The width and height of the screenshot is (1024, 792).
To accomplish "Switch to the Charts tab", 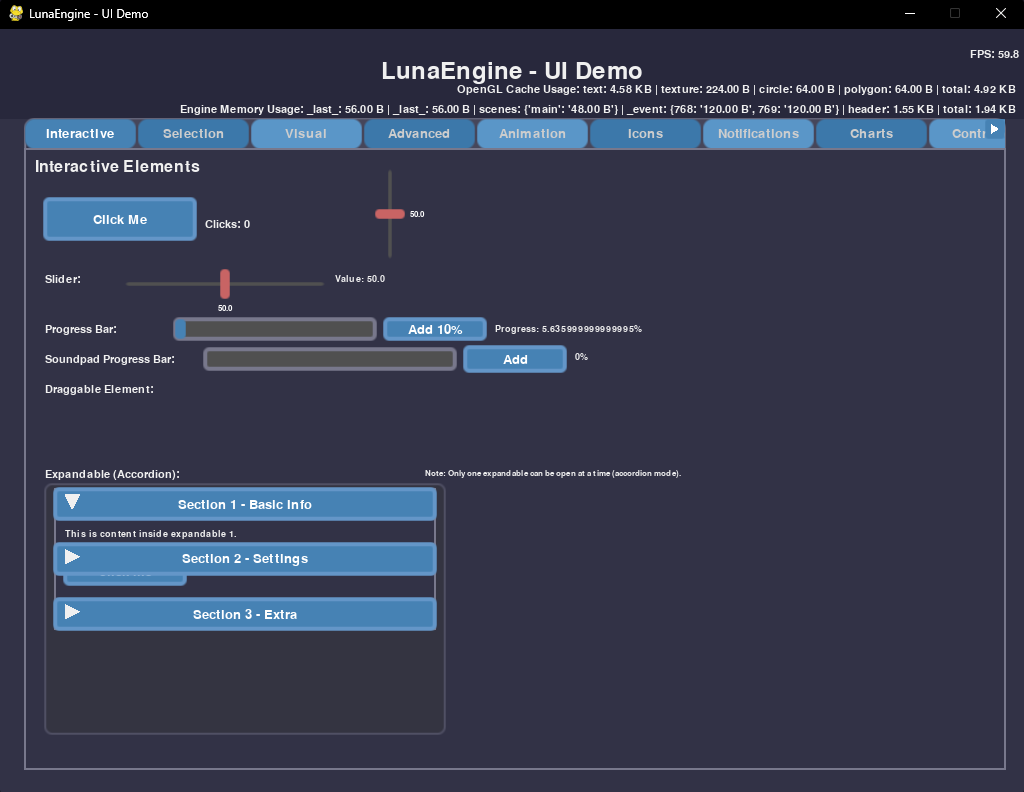I will pyautogui.click(x=871, y=134).
